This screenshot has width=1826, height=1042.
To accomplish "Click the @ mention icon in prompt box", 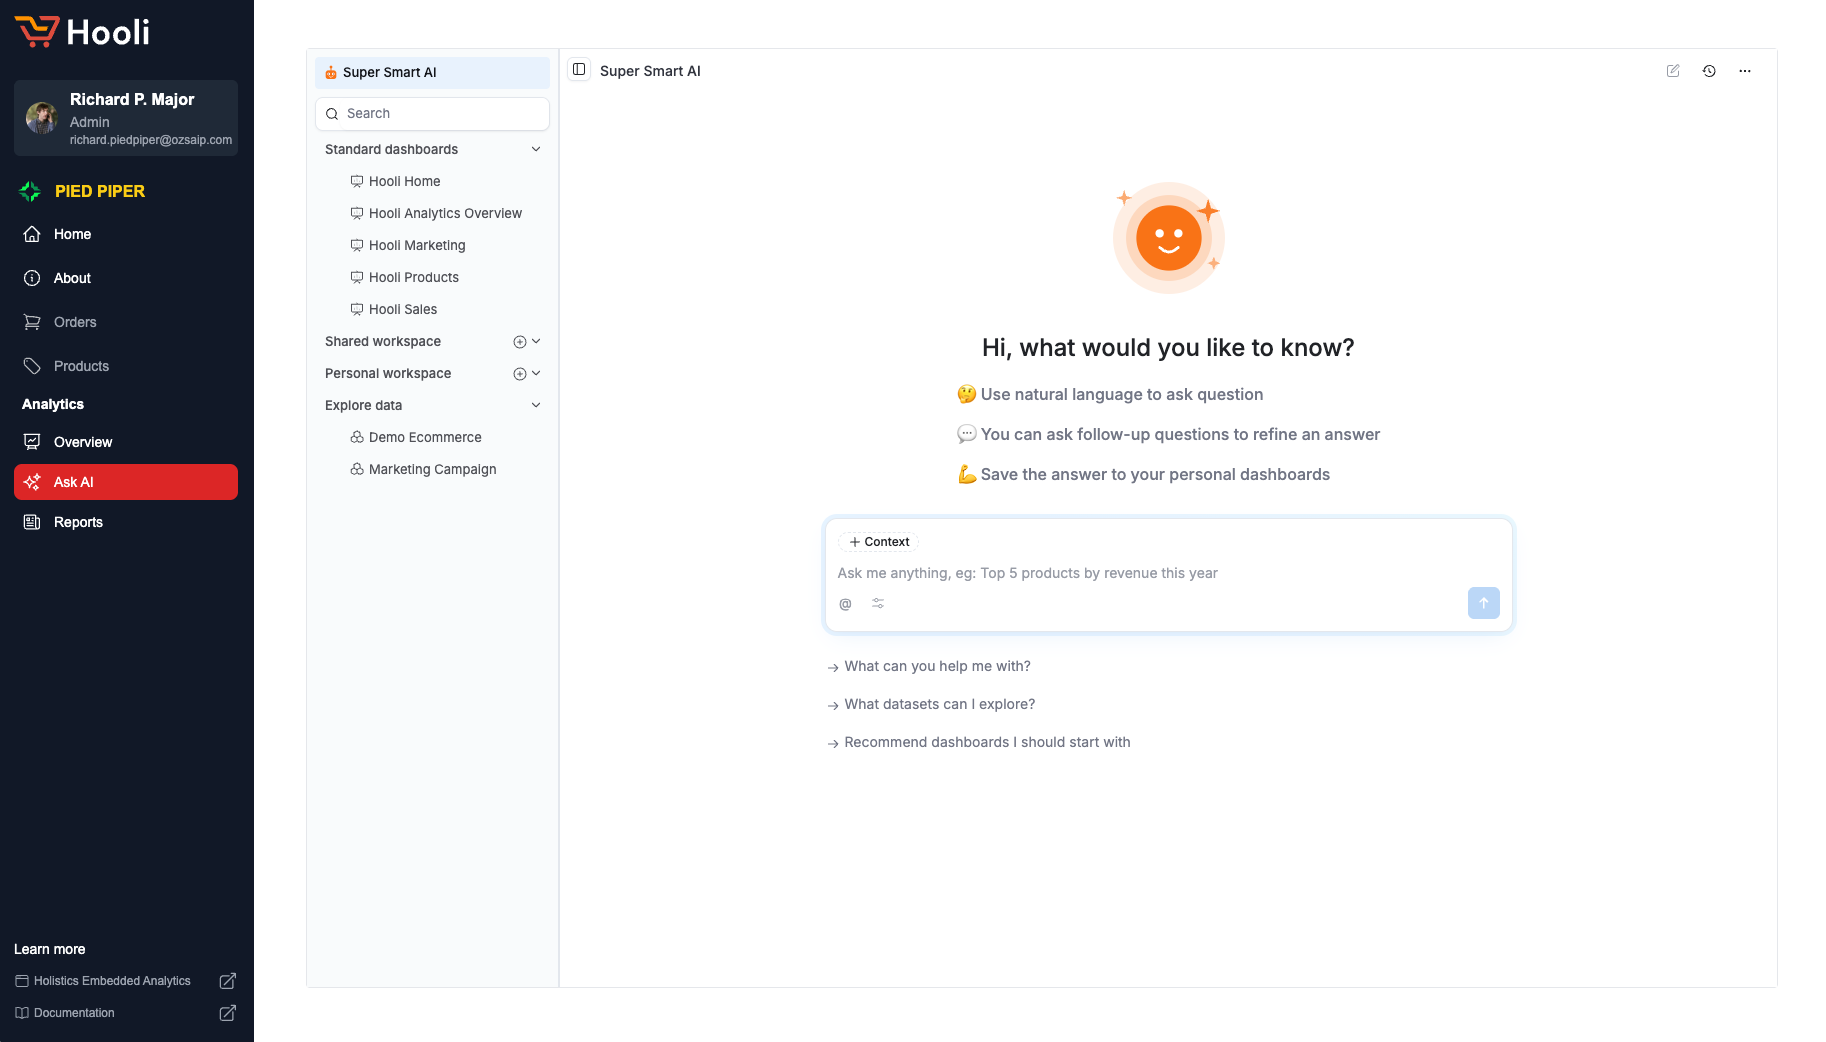I will pos(845,604).
